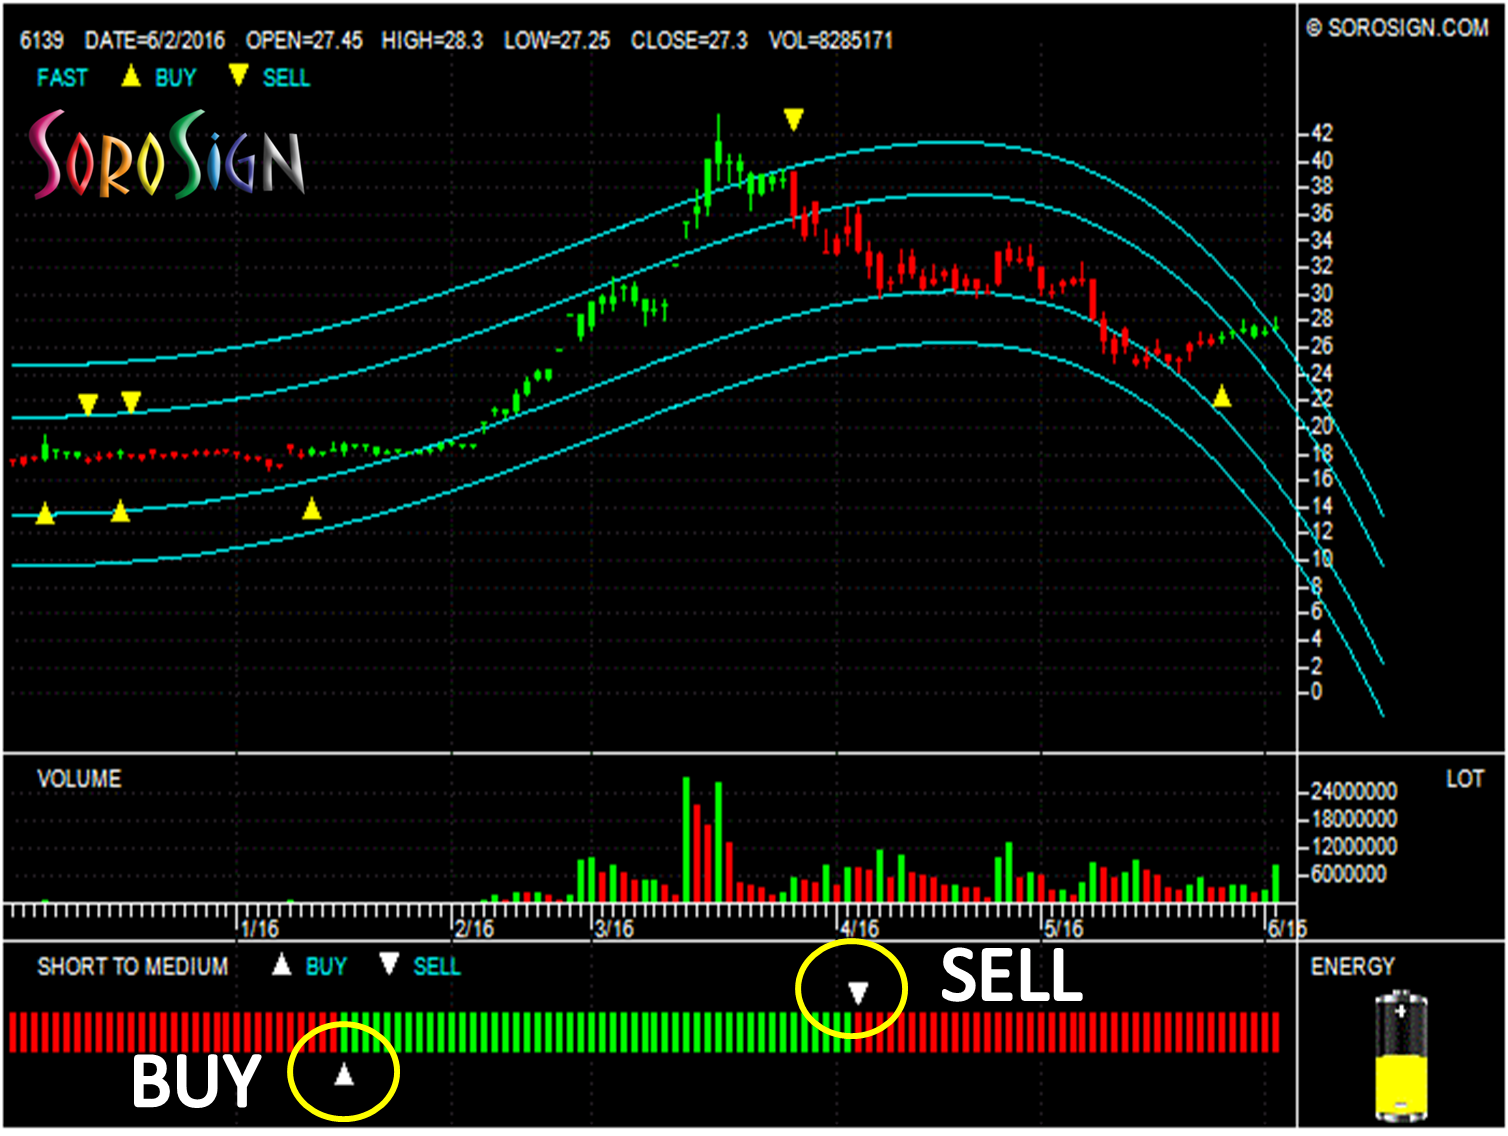Click the 18000000 volume axis label
Image resolution: width=1508 pixels, height=1136 pixels.
pyautogui.click(x=1353, y=820)
